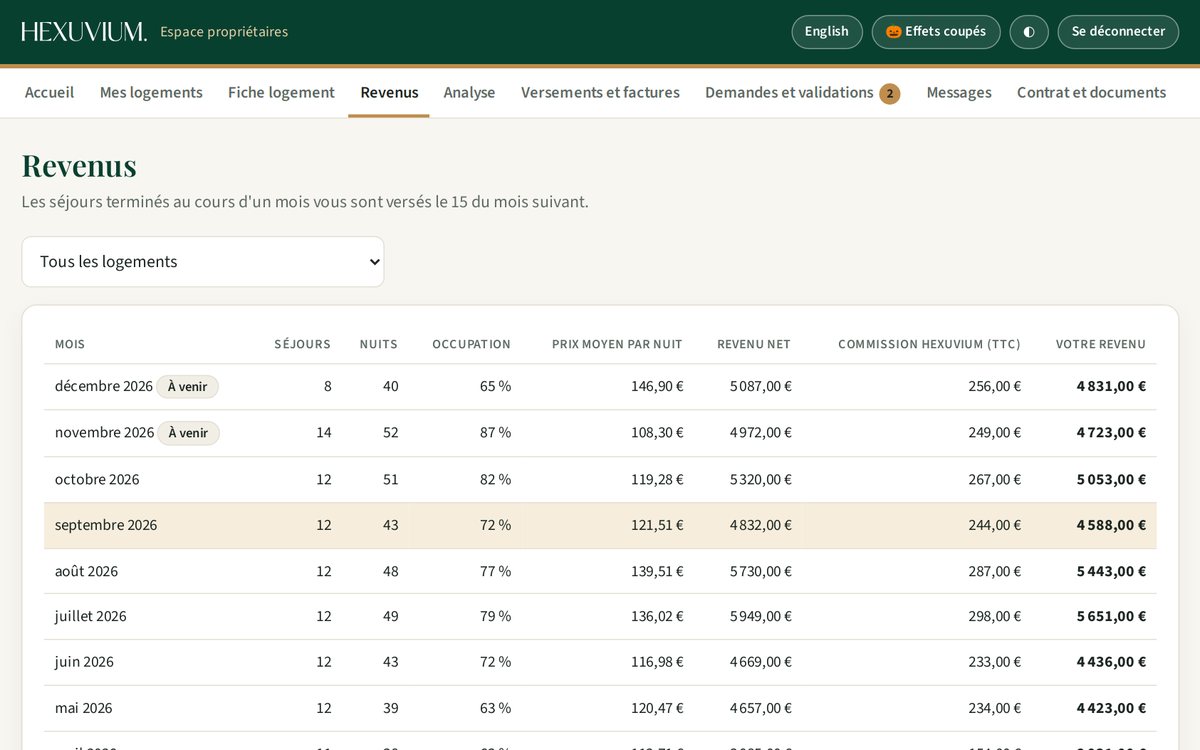Click the 146,90 € average price
1200x750 pixels.
tap(657, 387)
